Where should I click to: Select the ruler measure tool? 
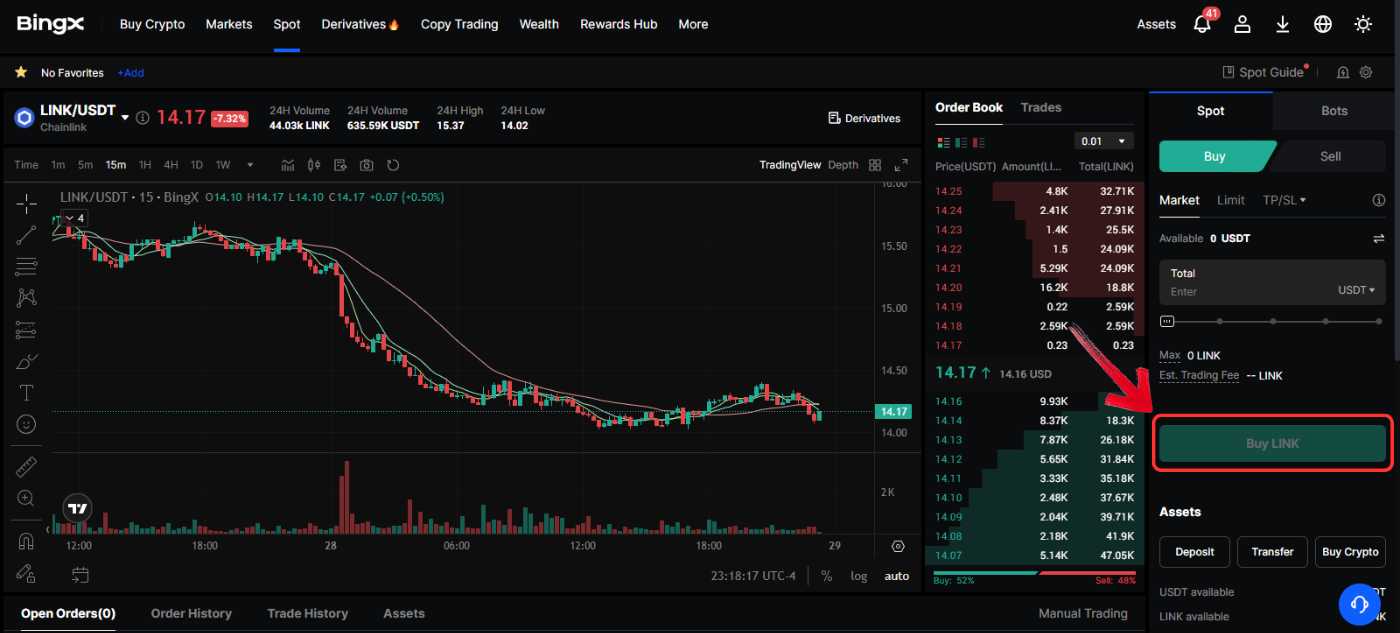coord(26,466)
